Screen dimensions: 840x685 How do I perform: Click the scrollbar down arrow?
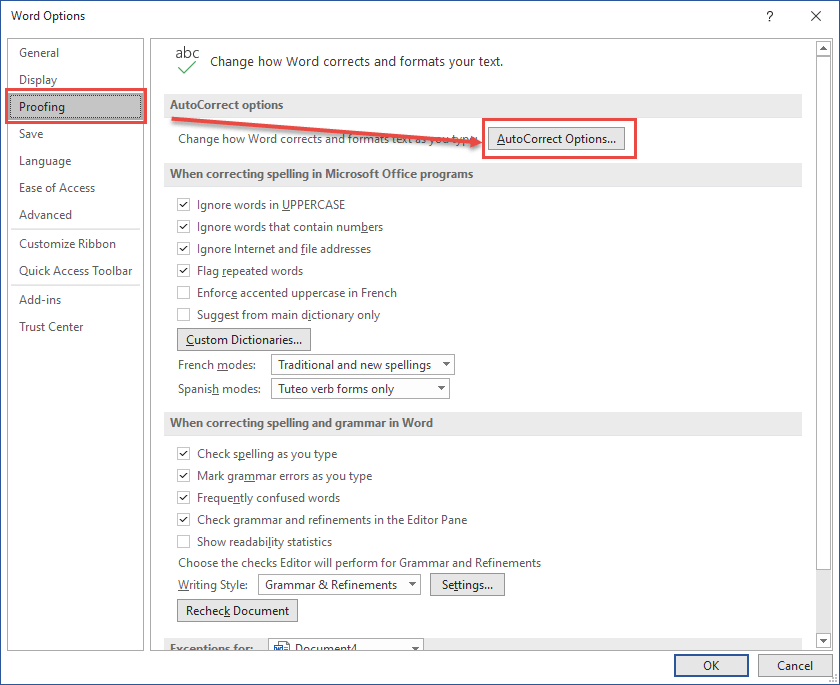click(x=823, y=639)
